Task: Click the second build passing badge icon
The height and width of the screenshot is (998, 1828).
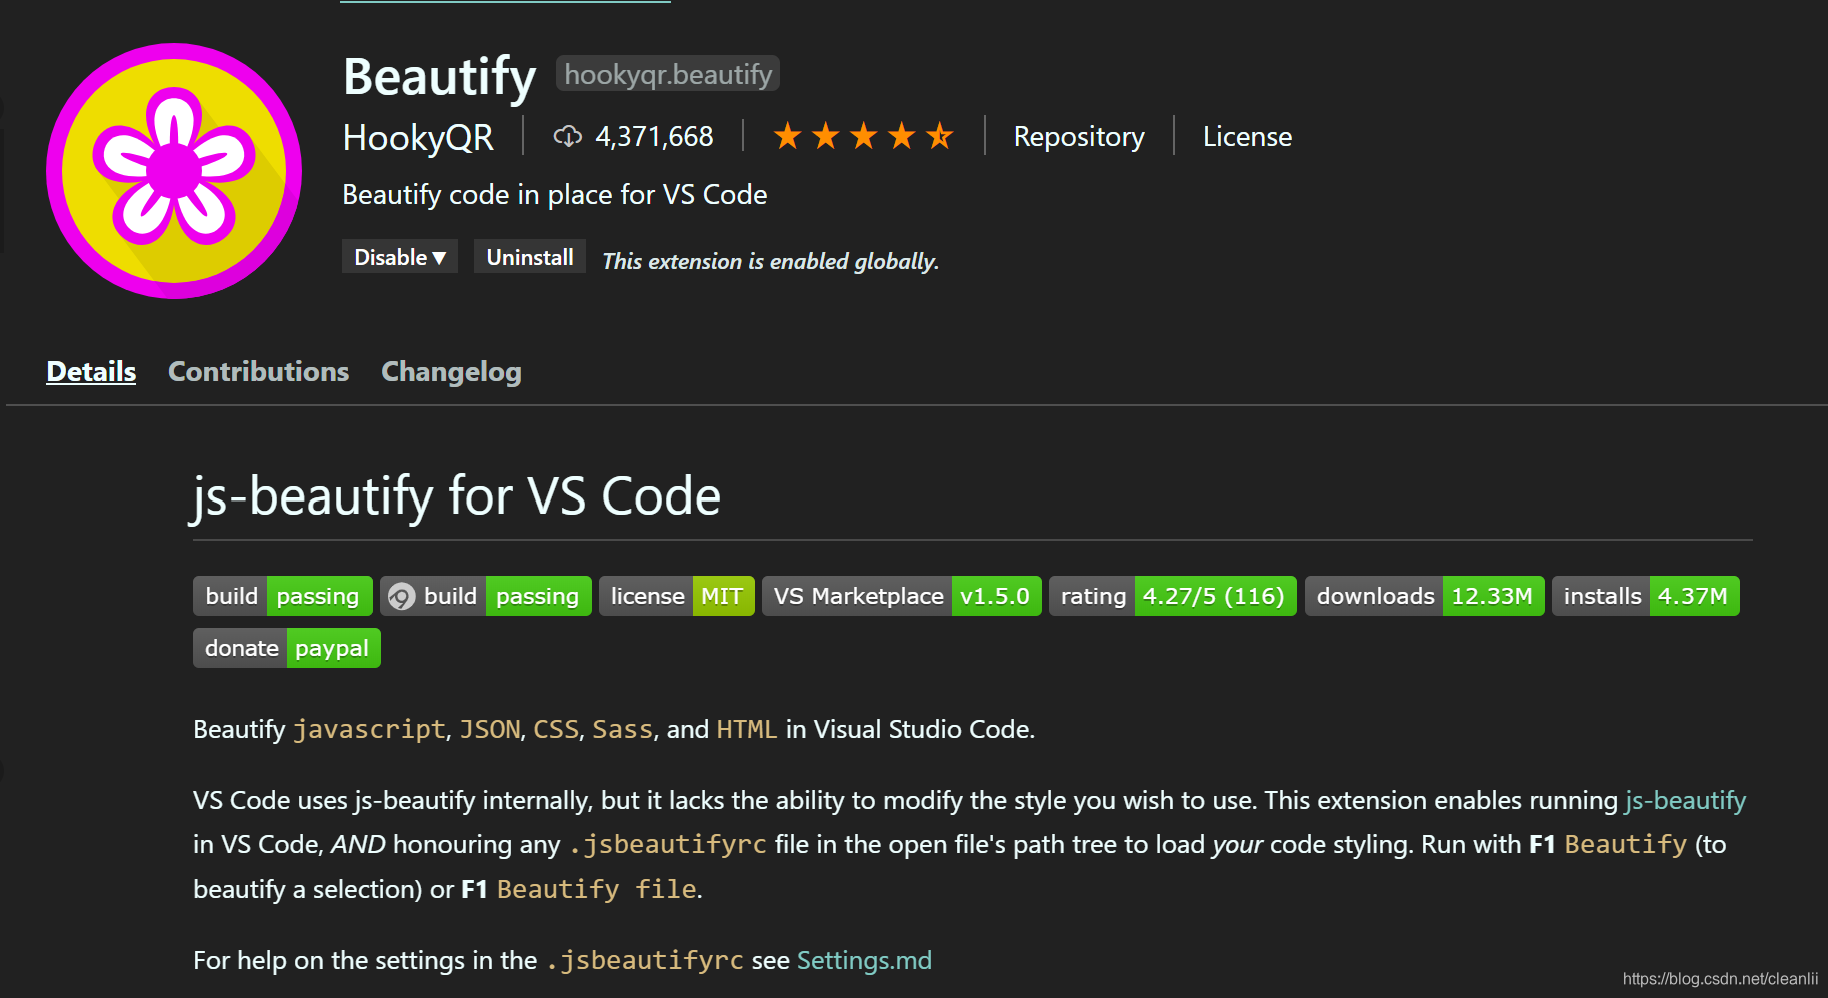Action: 402,597
